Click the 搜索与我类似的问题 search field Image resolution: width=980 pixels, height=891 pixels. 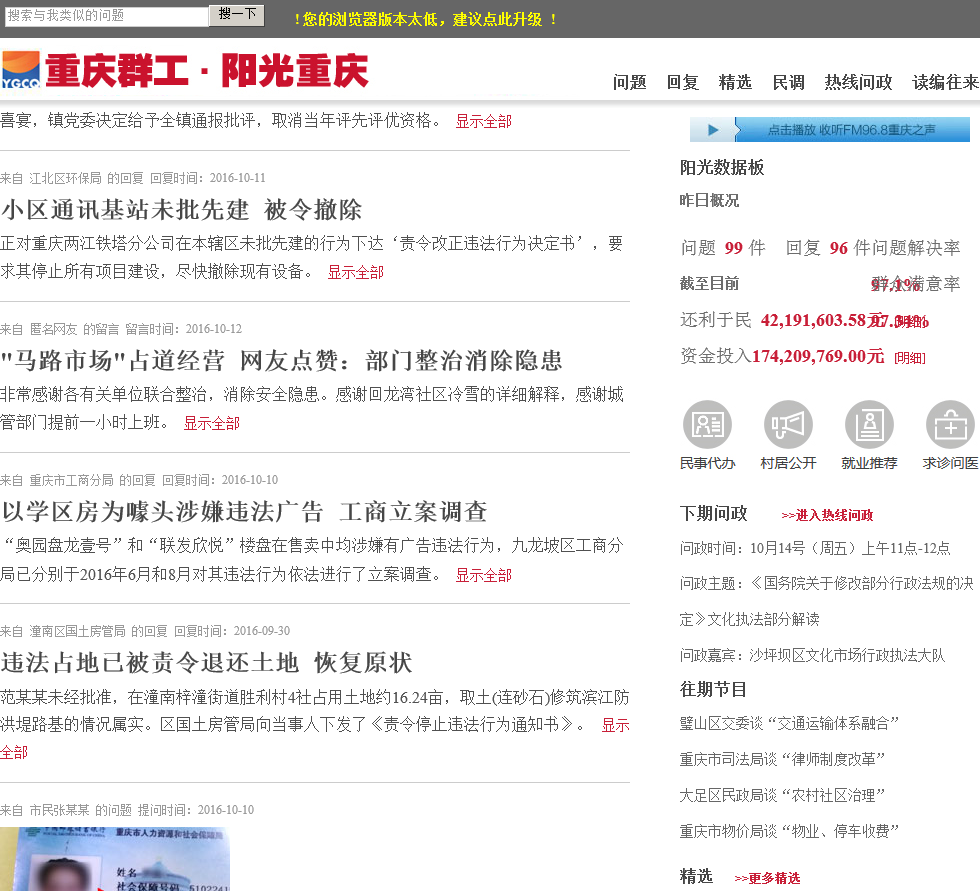(x=106, y=16)
